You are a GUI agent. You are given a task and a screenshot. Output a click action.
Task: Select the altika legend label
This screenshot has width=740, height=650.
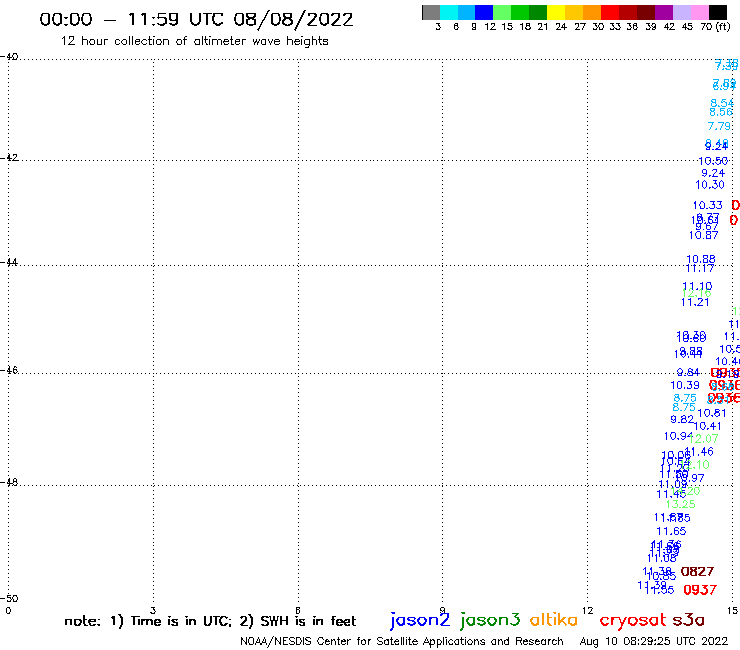point(554,619)
